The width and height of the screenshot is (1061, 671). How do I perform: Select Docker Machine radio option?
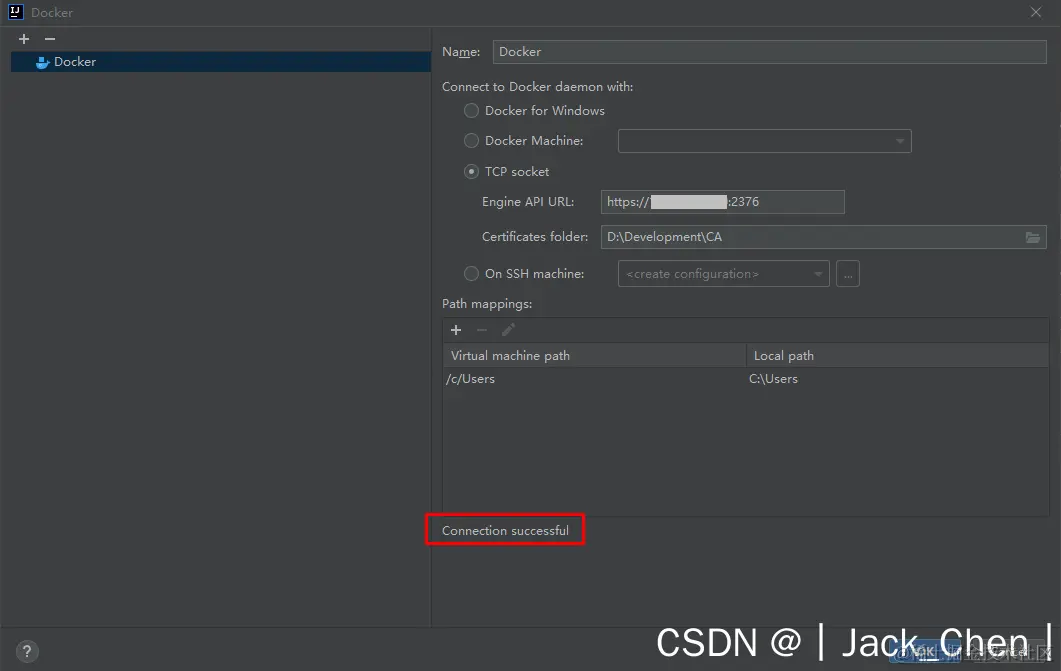click(x=471, y=141)
